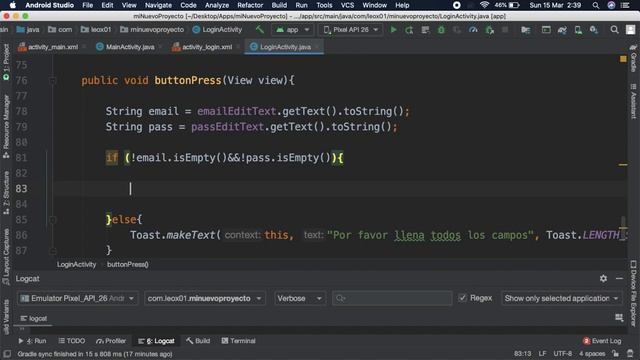This screenshot has height=360, width=640.
Task: Click the user account avatar icon
Action: 631,30
